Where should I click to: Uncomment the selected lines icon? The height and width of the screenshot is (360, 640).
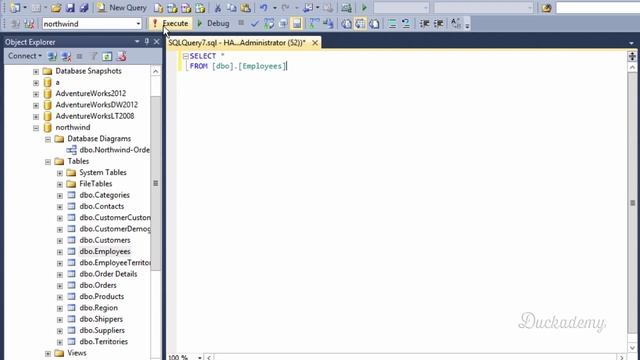[406, 24]
